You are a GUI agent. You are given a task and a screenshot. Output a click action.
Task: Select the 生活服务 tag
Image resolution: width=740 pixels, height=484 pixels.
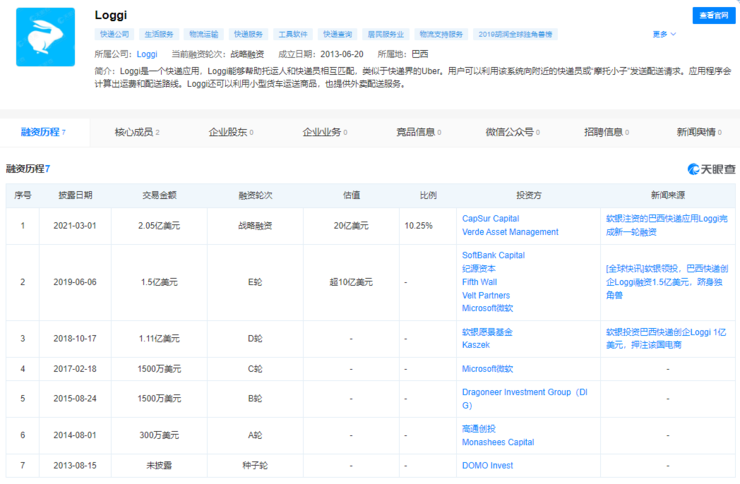[x=159, y=34]
